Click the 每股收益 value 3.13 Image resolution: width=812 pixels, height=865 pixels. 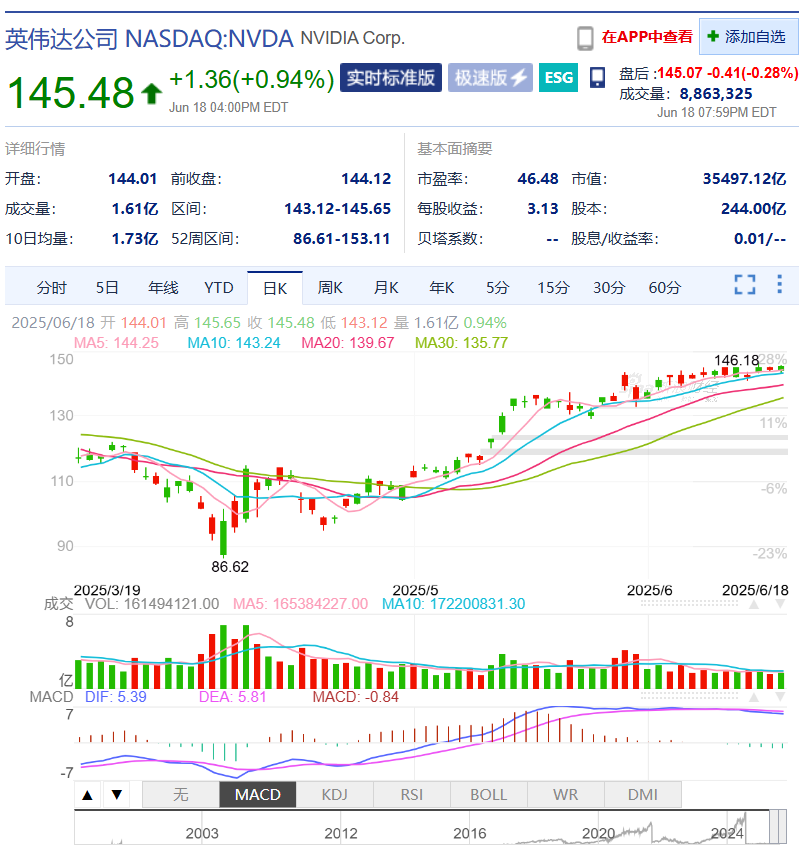(543, 209)
